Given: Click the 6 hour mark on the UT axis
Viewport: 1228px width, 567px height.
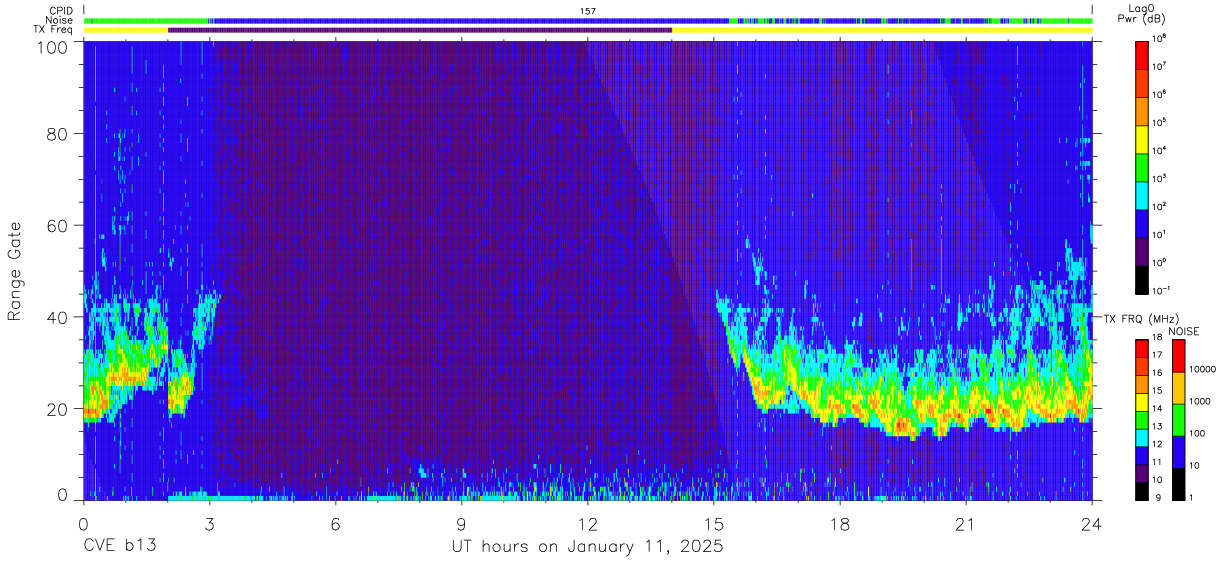Looking at the screenshot, I should click(x=335, y=524).
